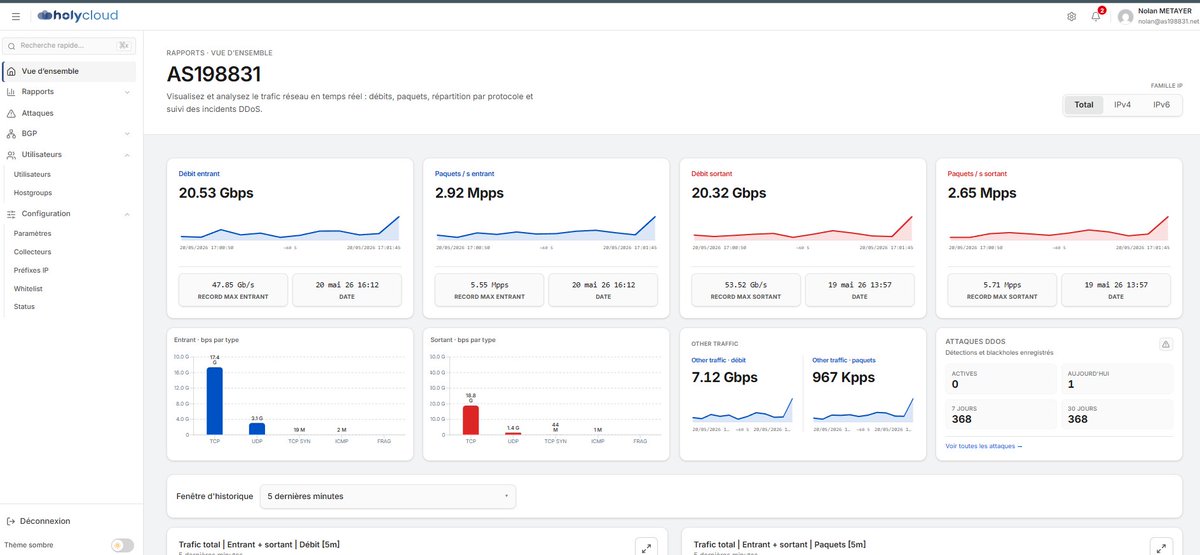Click the BGP network icon
This screenshot has width=1200, height=555.
11,133
